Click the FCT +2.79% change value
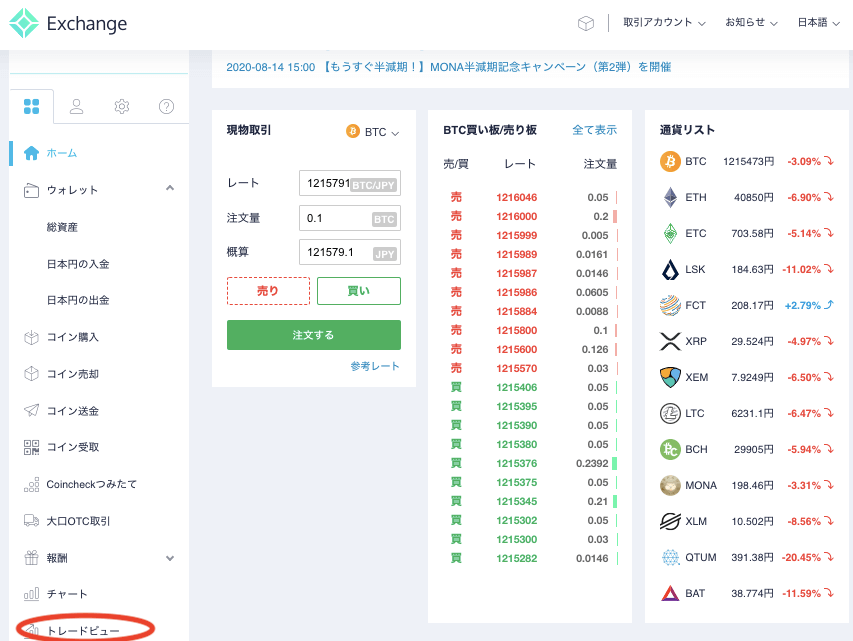 pyautogui.click(x=802, y=305)
